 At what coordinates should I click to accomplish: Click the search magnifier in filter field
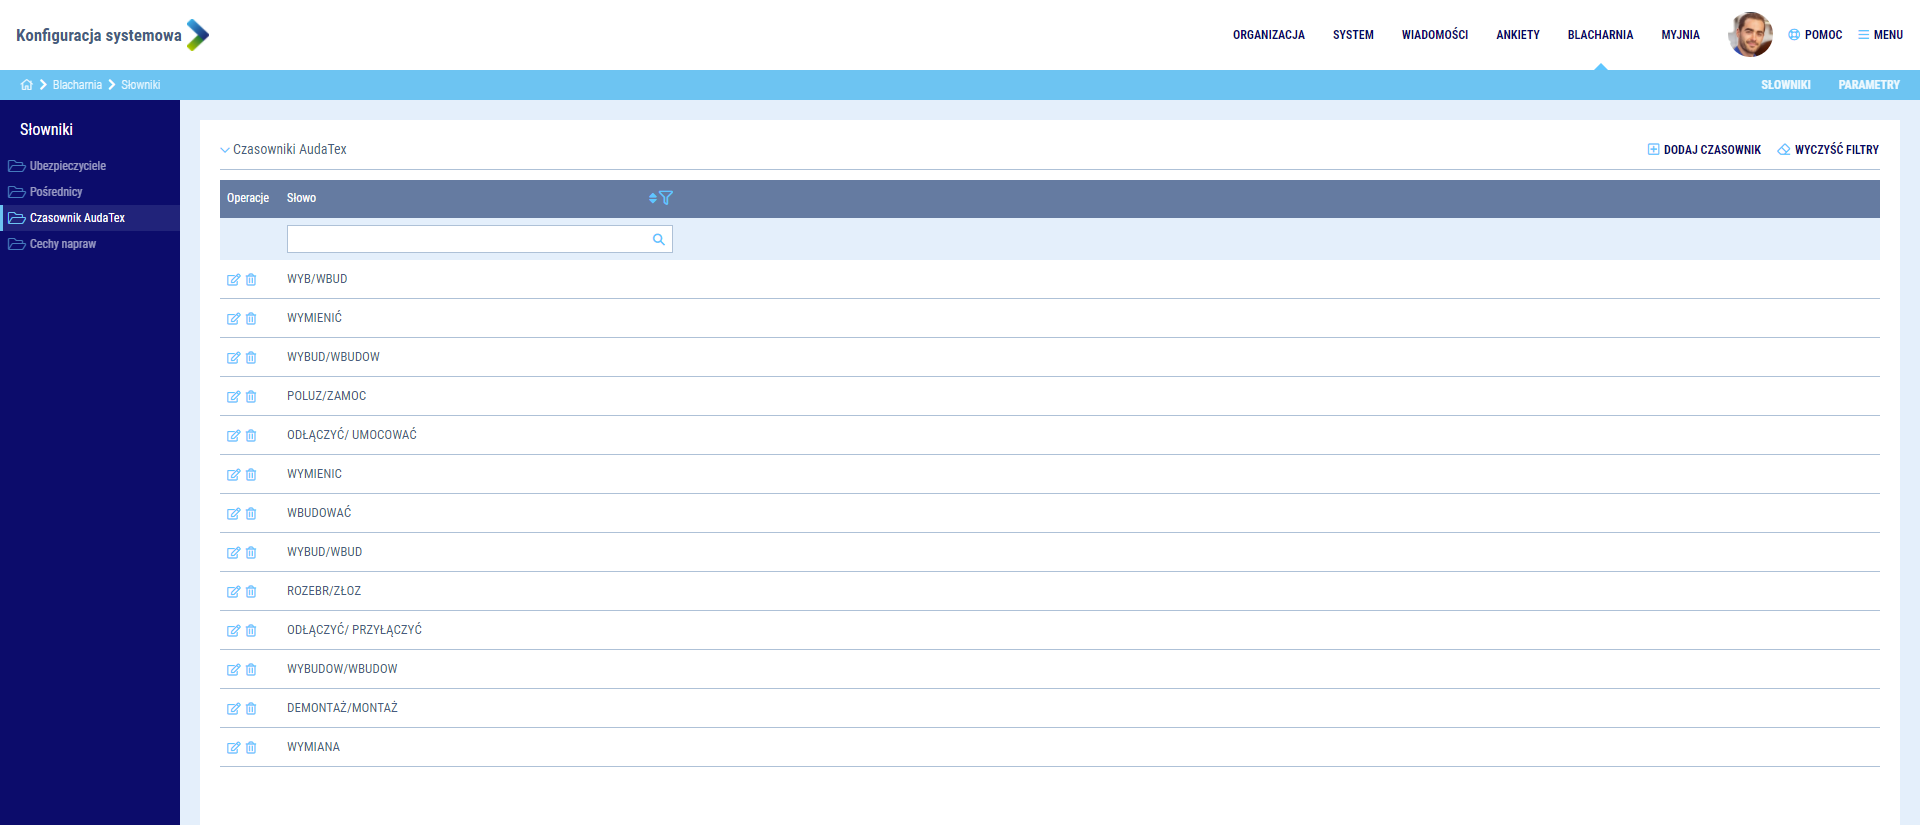coord(659,239)
